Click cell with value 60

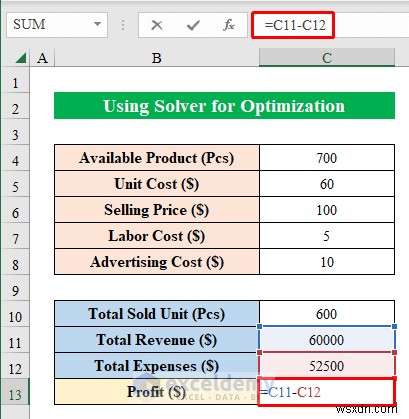pyautogui.click(x=327, y=184)
